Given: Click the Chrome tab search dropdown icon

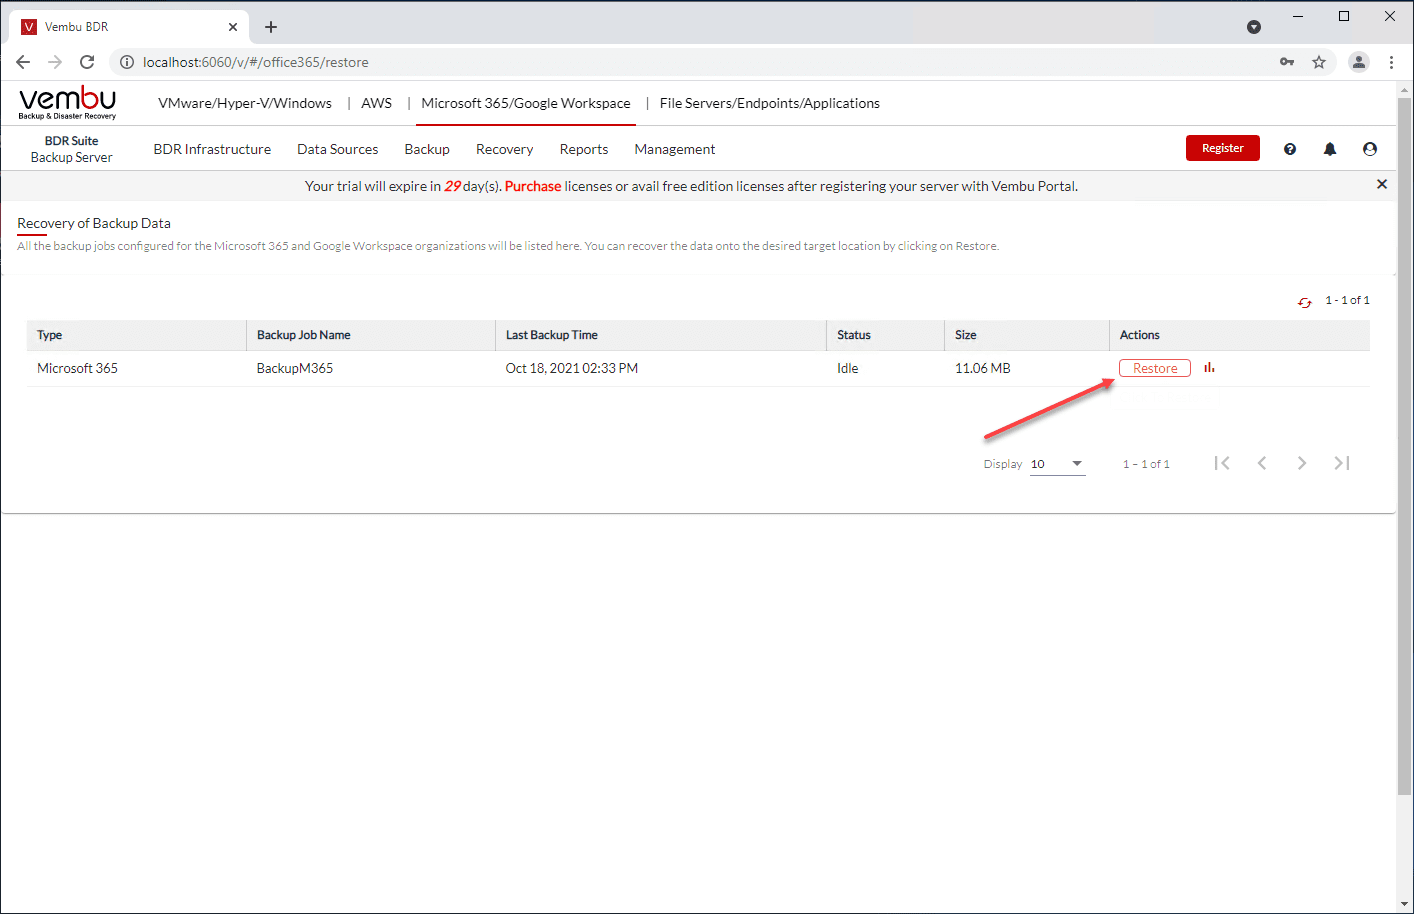Looking at the screenshot, I should coord(1254,27).
